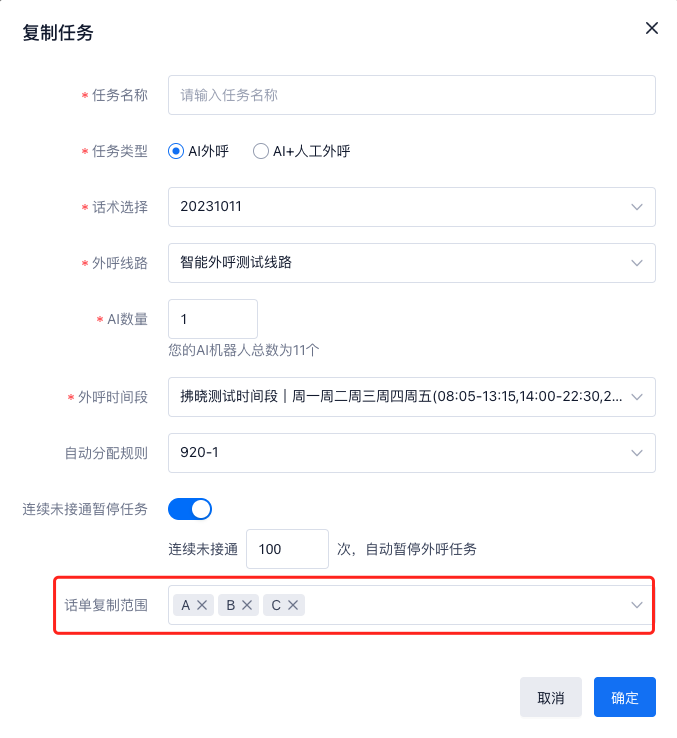This screenshot has width=677, height=738.
Task: Select the AI外呼 radio option
Action: click(176, 152)
